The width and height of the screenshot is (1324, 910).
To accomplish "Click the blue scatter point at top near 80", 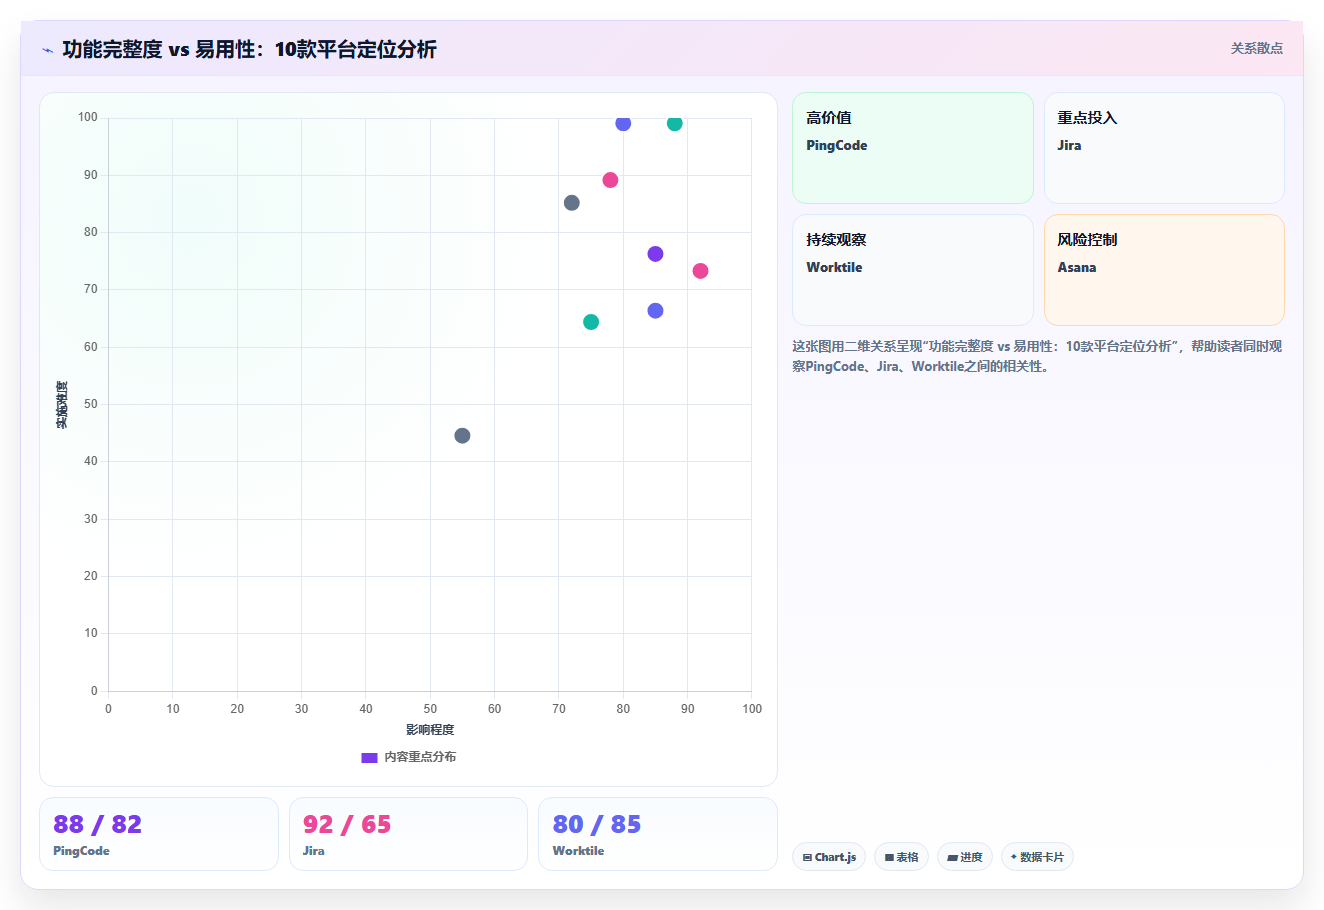I will pyautogui.click(x=623, y=123).
